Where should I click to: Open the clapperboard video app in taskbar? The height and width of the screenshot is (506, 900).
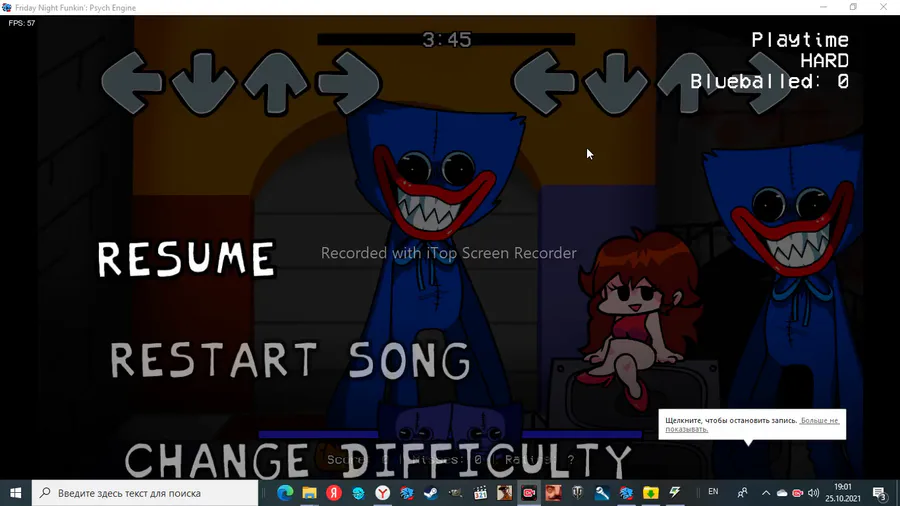480,493
